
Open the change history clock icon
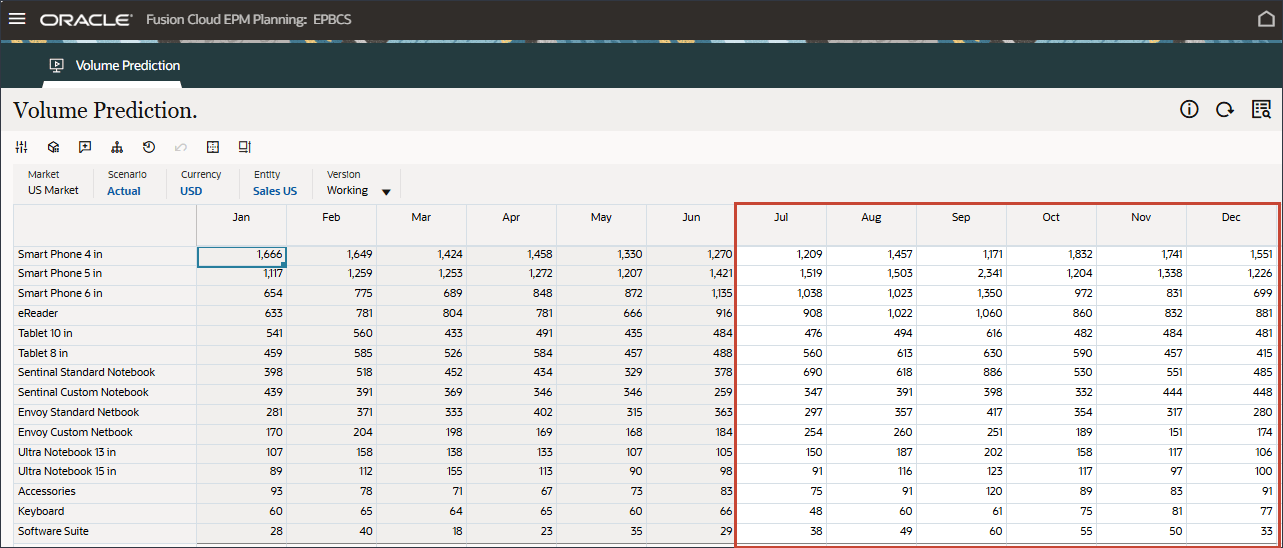pos(149,147)
